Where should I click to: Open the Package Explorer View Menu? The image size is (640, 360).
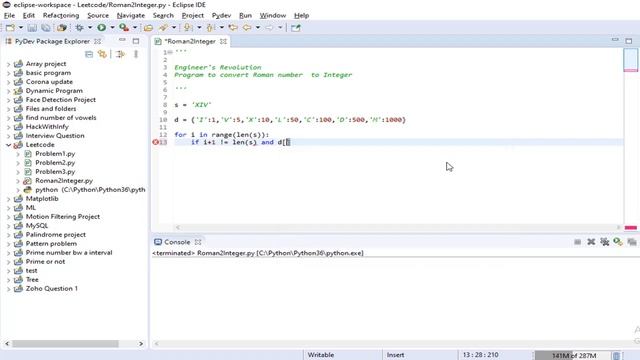tap(136, 54)
